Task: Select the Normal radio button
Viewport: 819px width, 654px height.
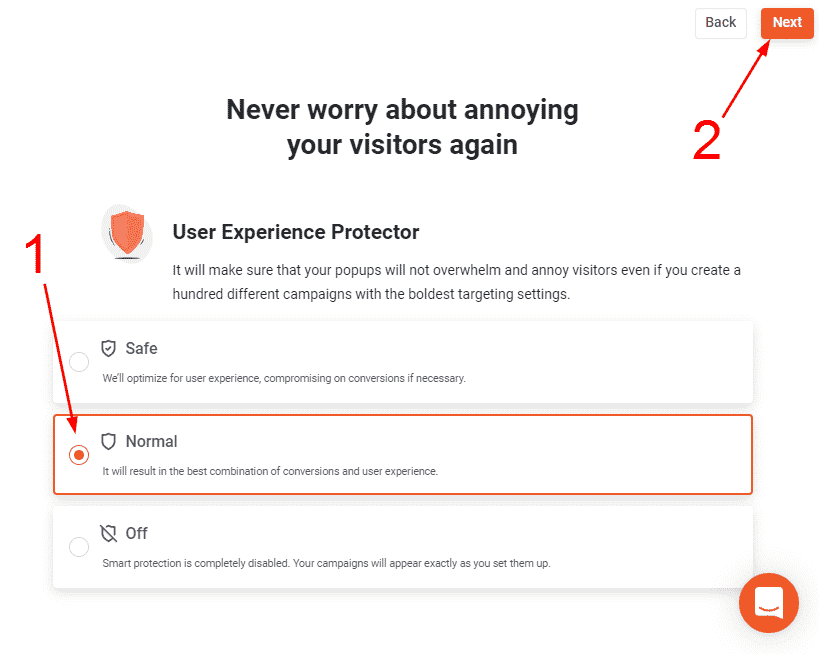Action: (x=79, y=455)
